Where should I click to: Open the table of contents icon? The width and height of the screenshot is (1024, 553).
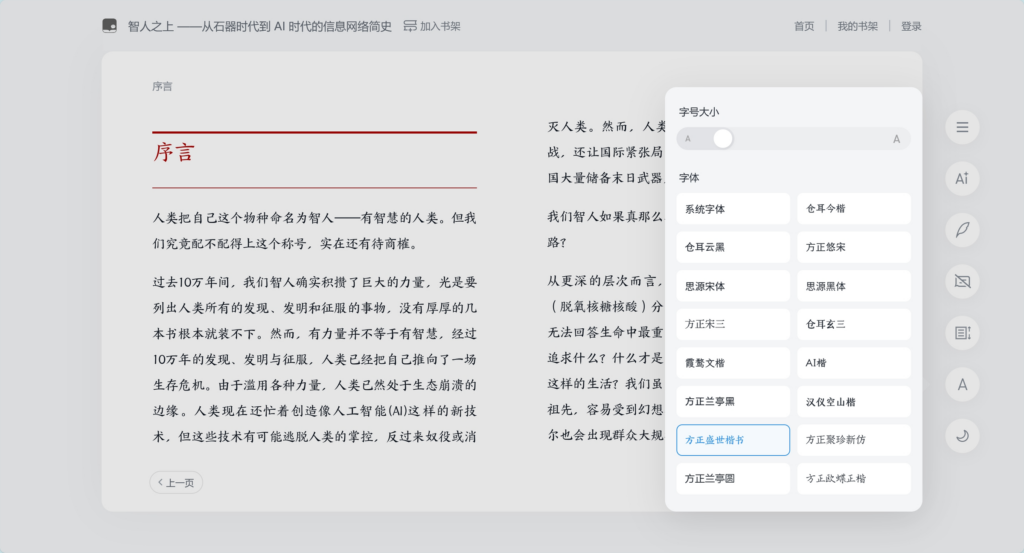click(962, 127)
